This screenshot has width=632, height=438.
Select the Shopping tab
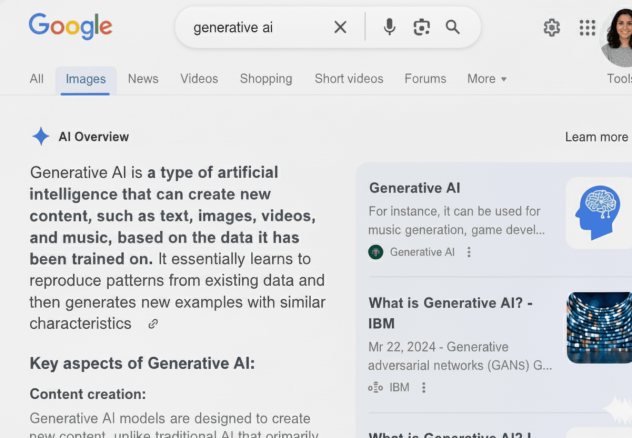coord(266,79)
